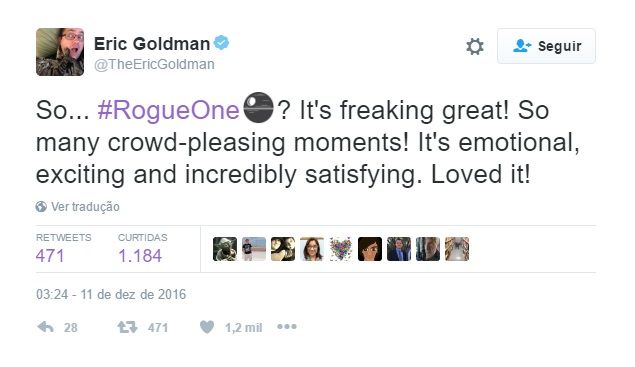Click the retweet icon
The height and width of the screenshot is (367, 635).
coord(127,327)
